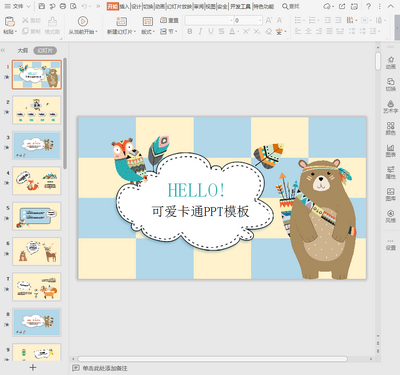Toggle Superscript formatting

pyautogui.click(x=246, y=31)
